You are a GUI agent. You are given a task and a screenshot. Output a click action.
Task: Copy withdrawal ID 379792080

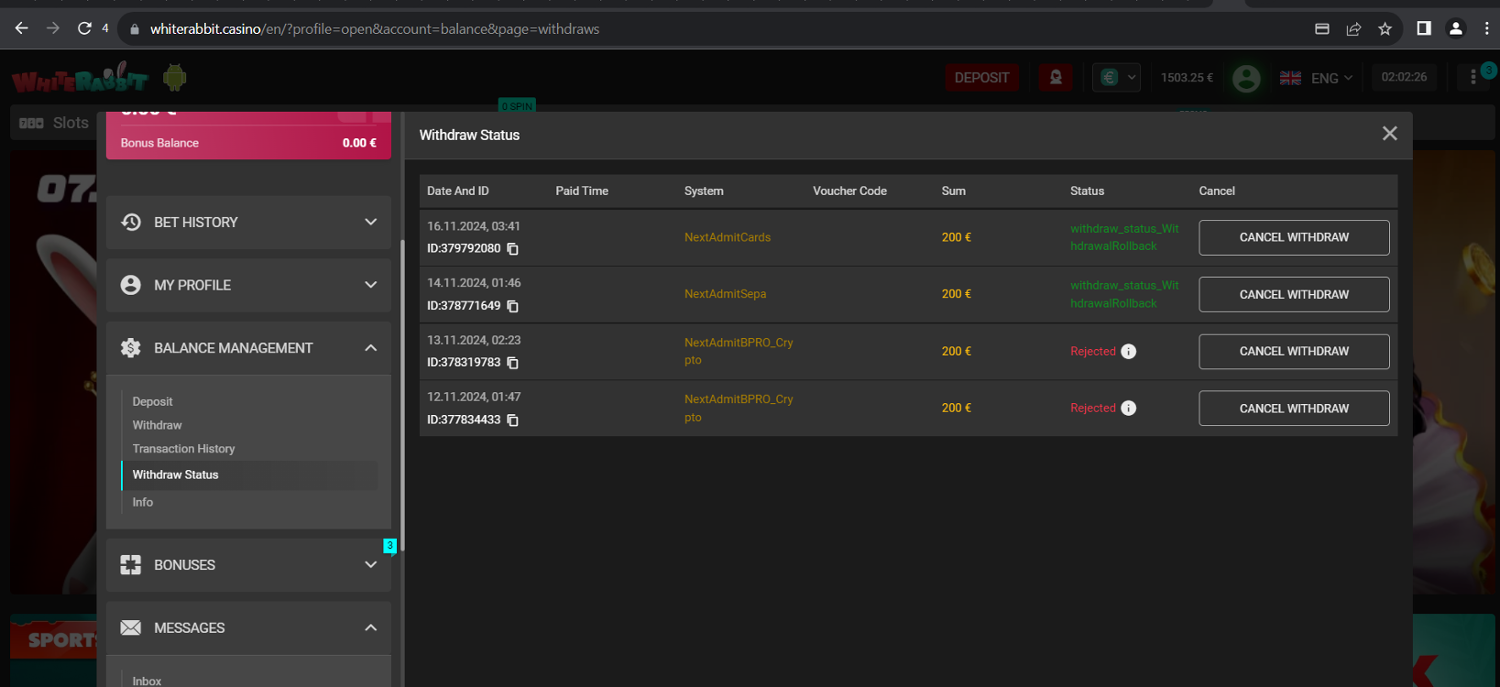[x=513, y=249]
